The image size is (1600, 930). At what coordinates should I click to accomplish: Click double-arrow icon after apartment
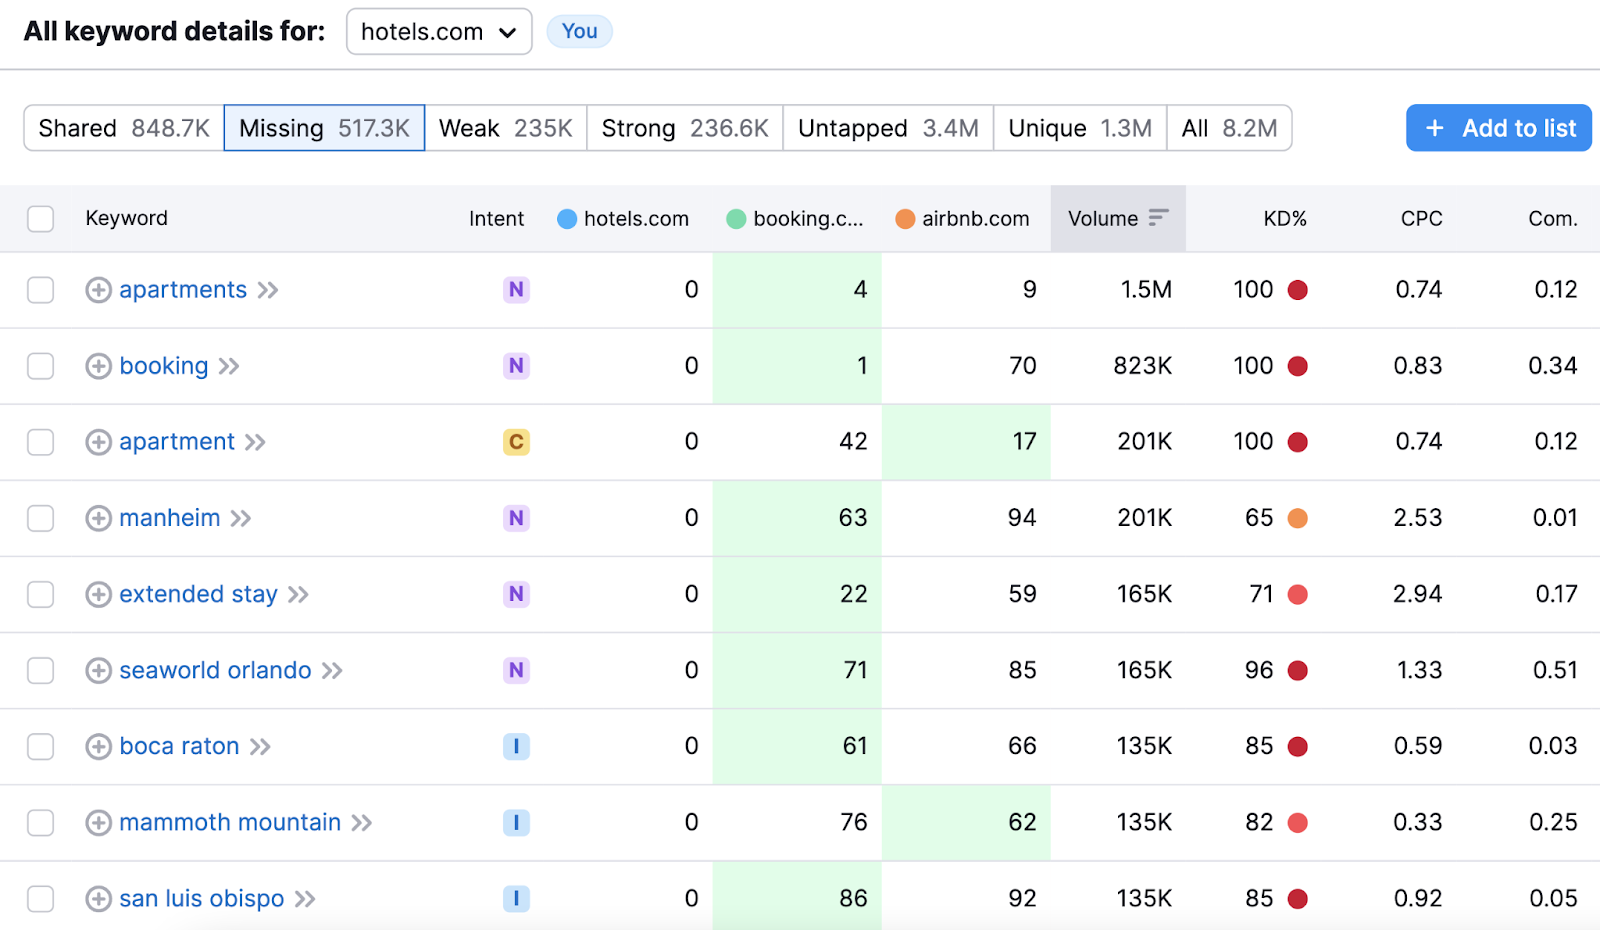(x=255, y=442)
